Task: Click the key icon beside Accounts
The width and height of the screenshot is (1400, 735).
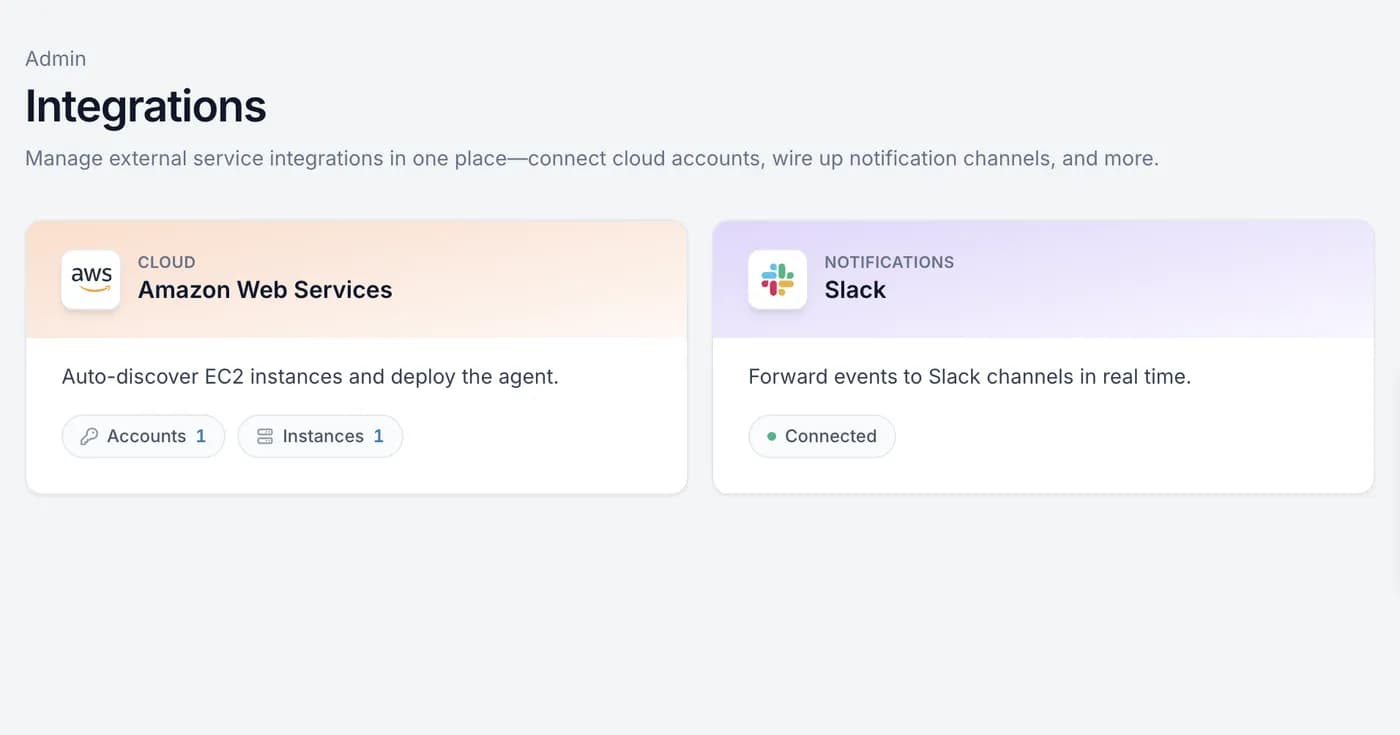Action: pos(89,436)
